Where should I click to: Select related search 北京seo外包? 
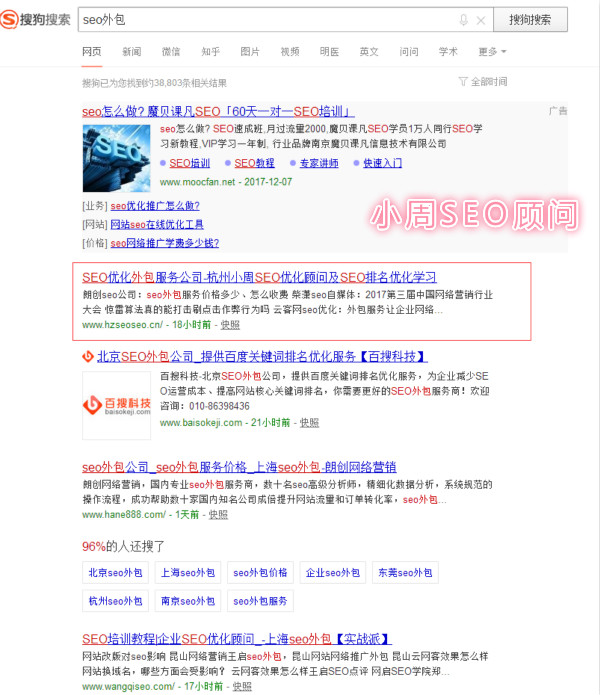coord(115,573)
